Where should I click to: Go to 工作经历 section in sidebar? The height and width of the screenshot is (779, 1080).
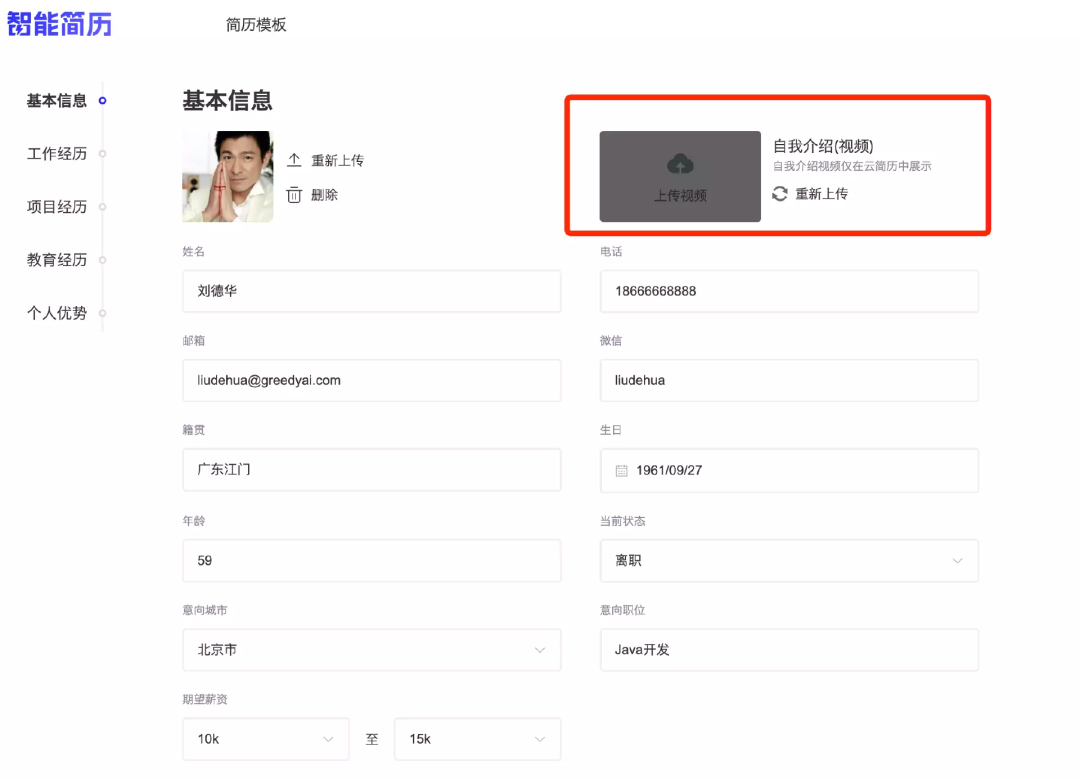57,154
